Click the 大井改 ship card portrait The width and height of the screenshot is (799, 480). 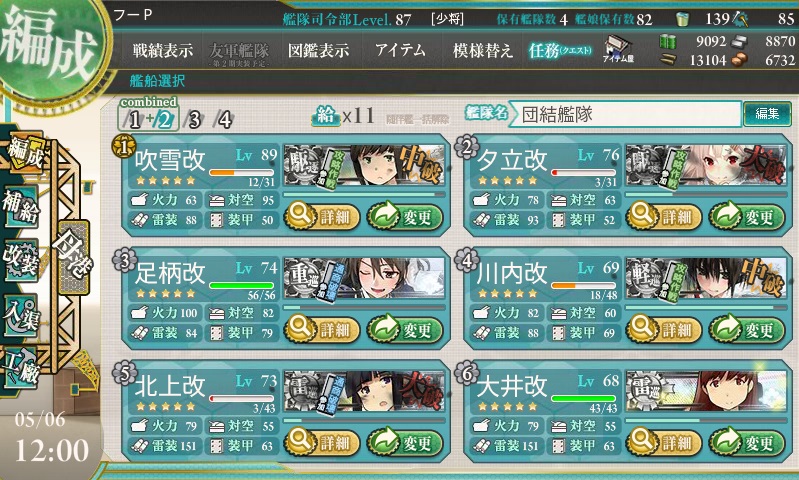click(x=706, y=391)
